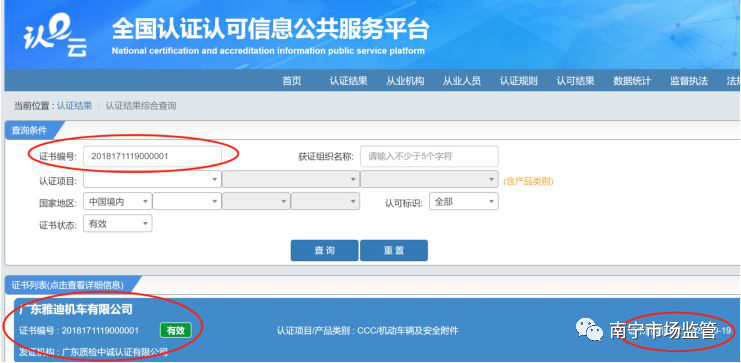This screenshot has height=363, width=741.
Task: Go to 数据统计 in the nav bar
Action: (632, 81)
